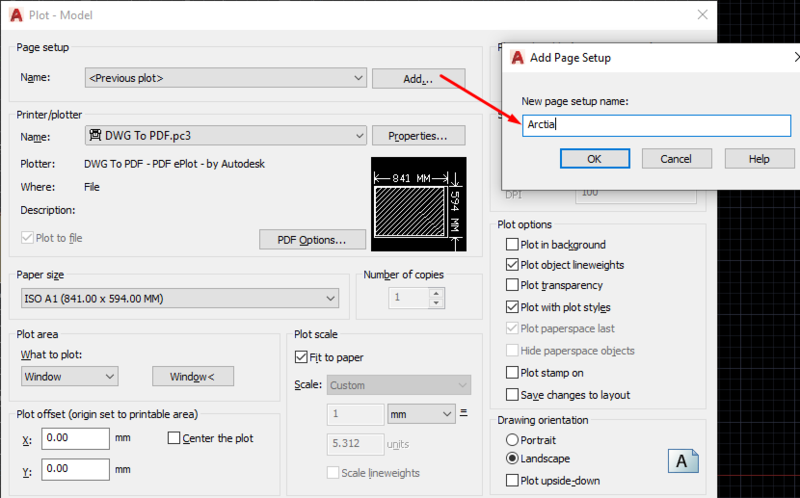Increase number of copies with up arrow
The width and height of the screenshot is (800, 498).
pos(436,293)
